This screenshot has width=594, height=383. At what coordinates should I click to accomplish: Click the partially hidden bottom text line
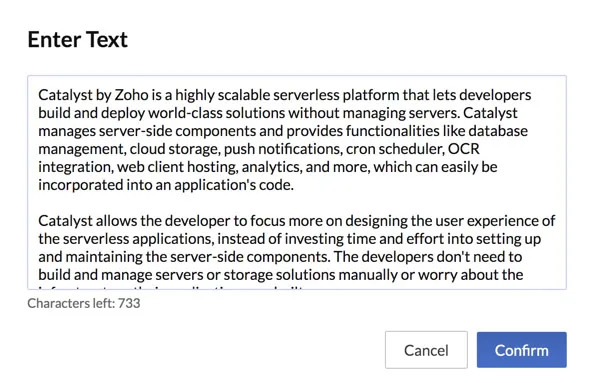click(172, 288)
